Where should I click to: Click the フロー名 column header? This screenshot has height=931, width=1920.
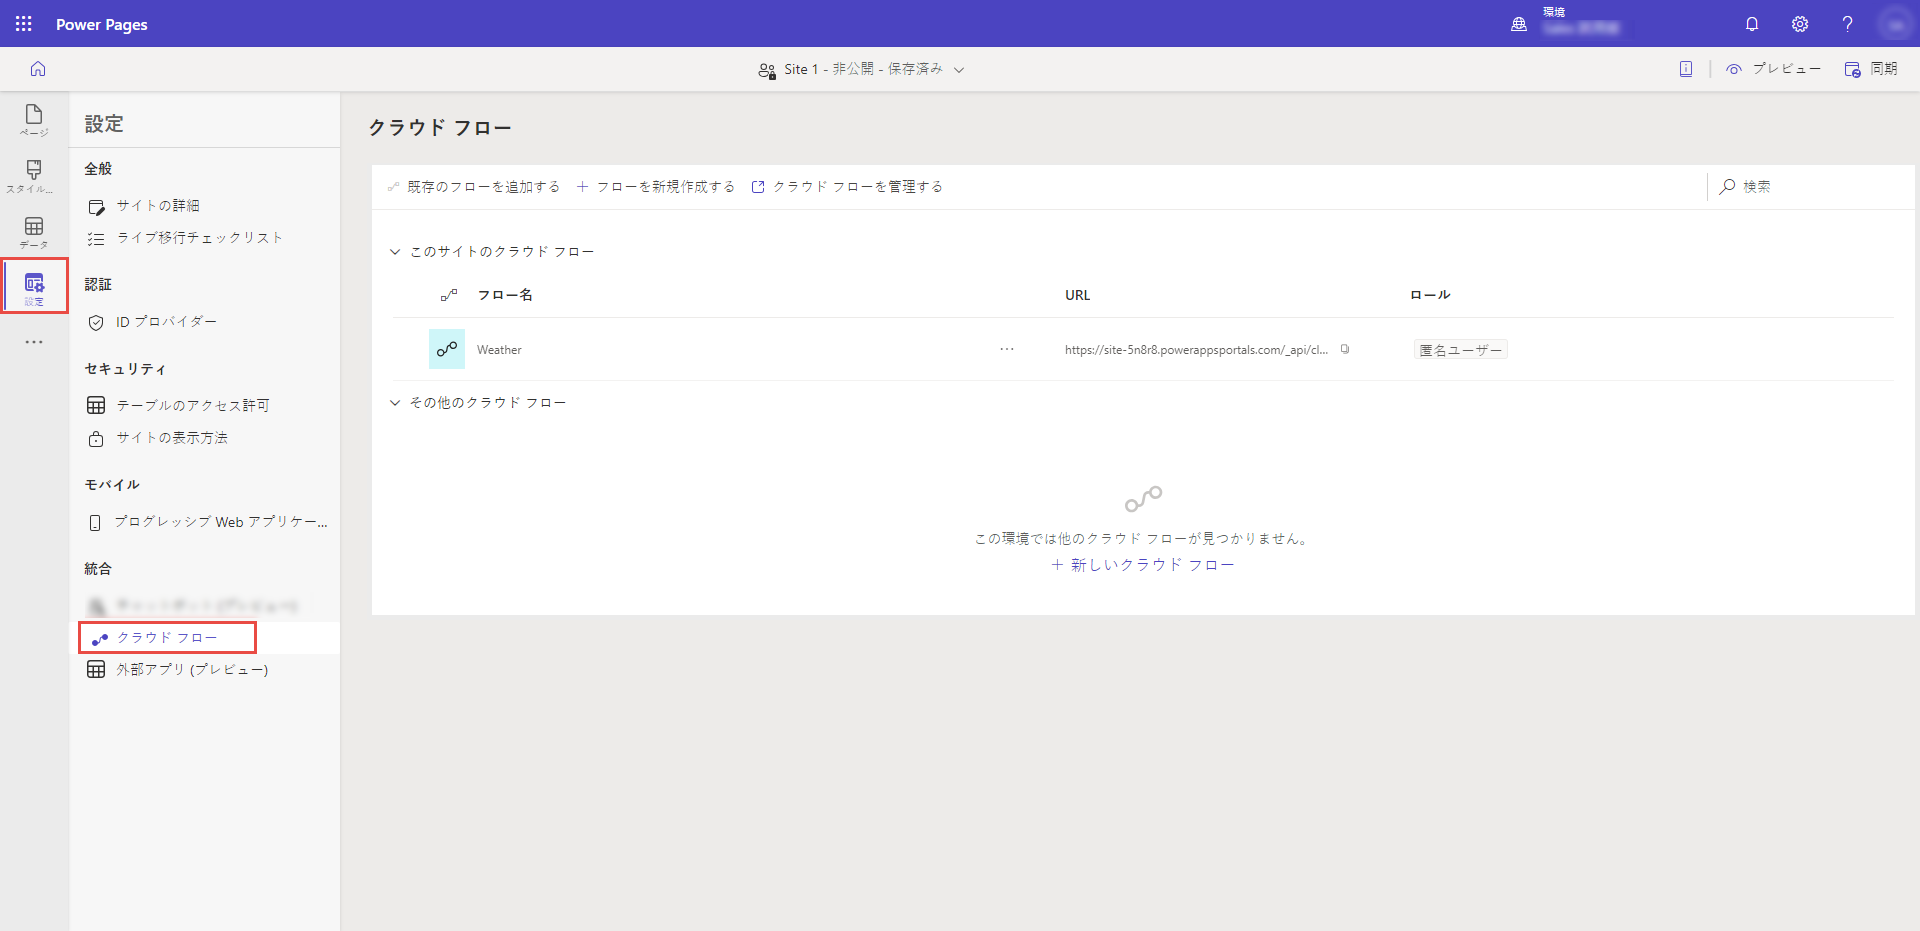click(x=505, y=295)
